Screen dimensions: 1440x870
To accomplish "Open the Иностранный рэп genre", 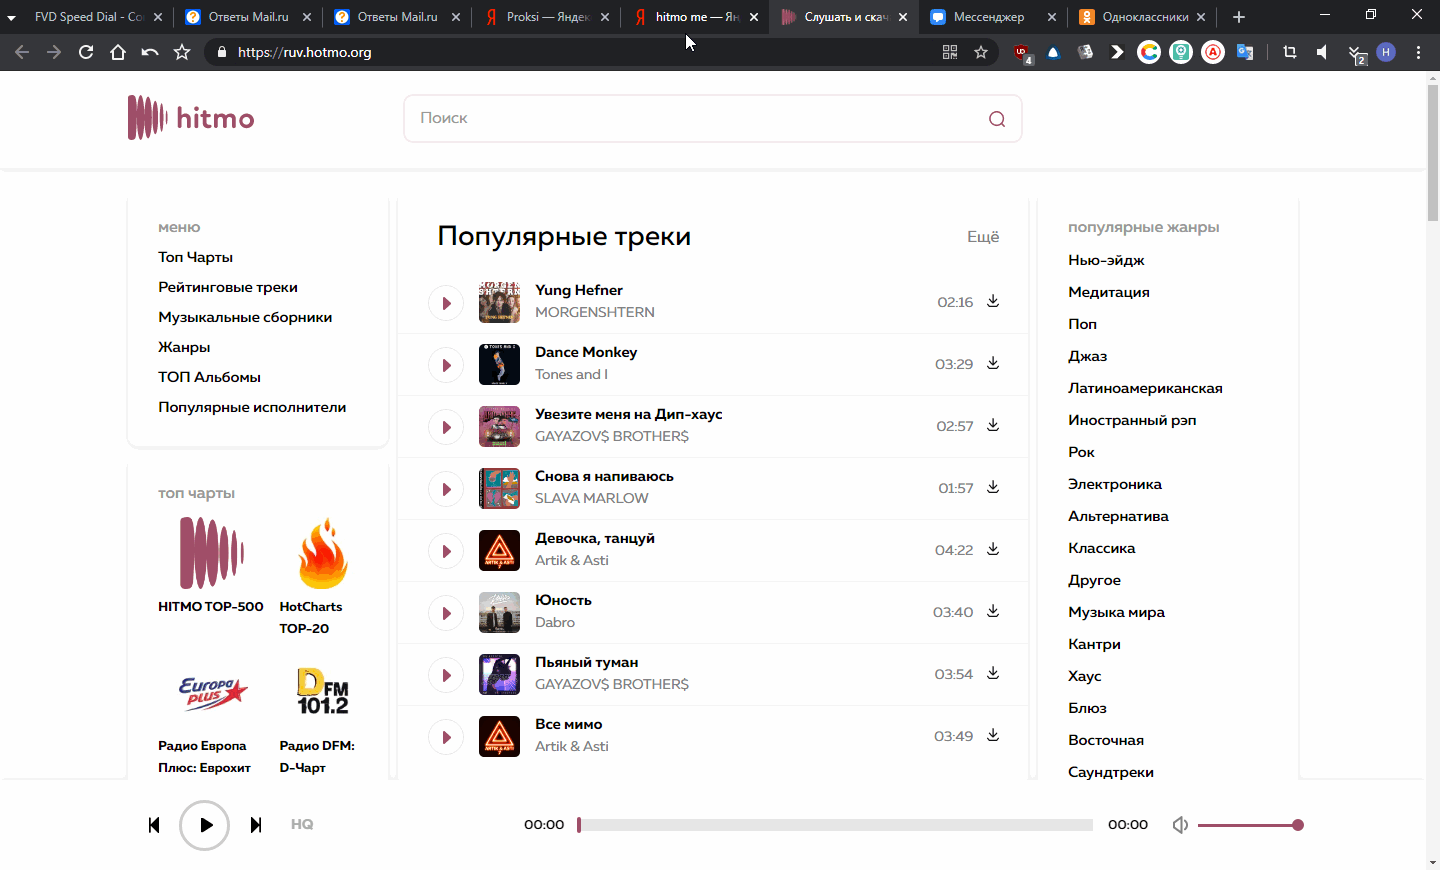I will click(x=1132, y=420).
